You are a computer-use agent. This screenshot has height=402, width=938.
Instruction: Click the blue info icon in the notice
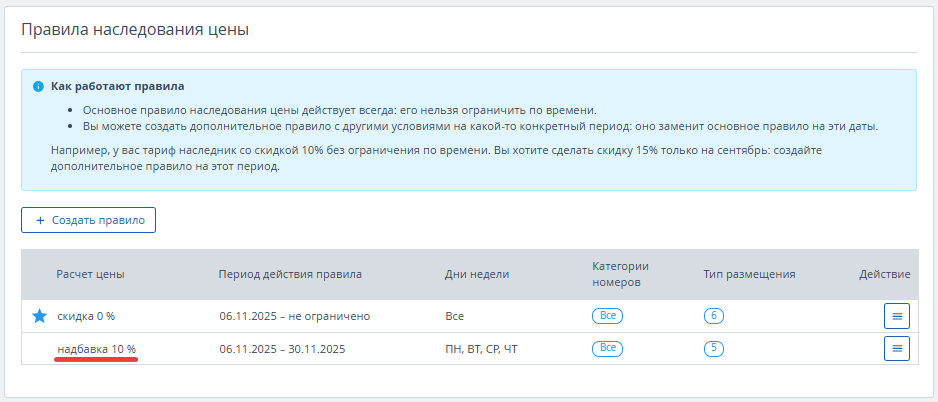[x=38, y=87]
